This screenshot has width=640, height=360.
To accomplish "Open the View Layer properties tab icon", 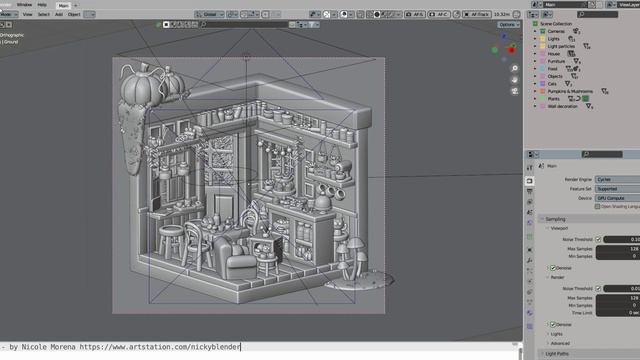I will [529, 202].
